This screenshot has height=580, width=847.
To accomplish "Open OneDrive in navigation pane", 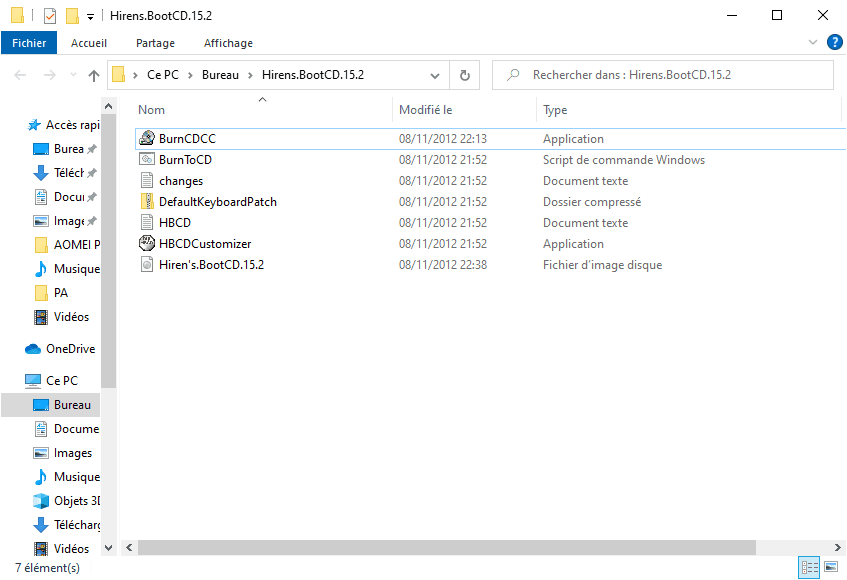I will click(60, 349).
